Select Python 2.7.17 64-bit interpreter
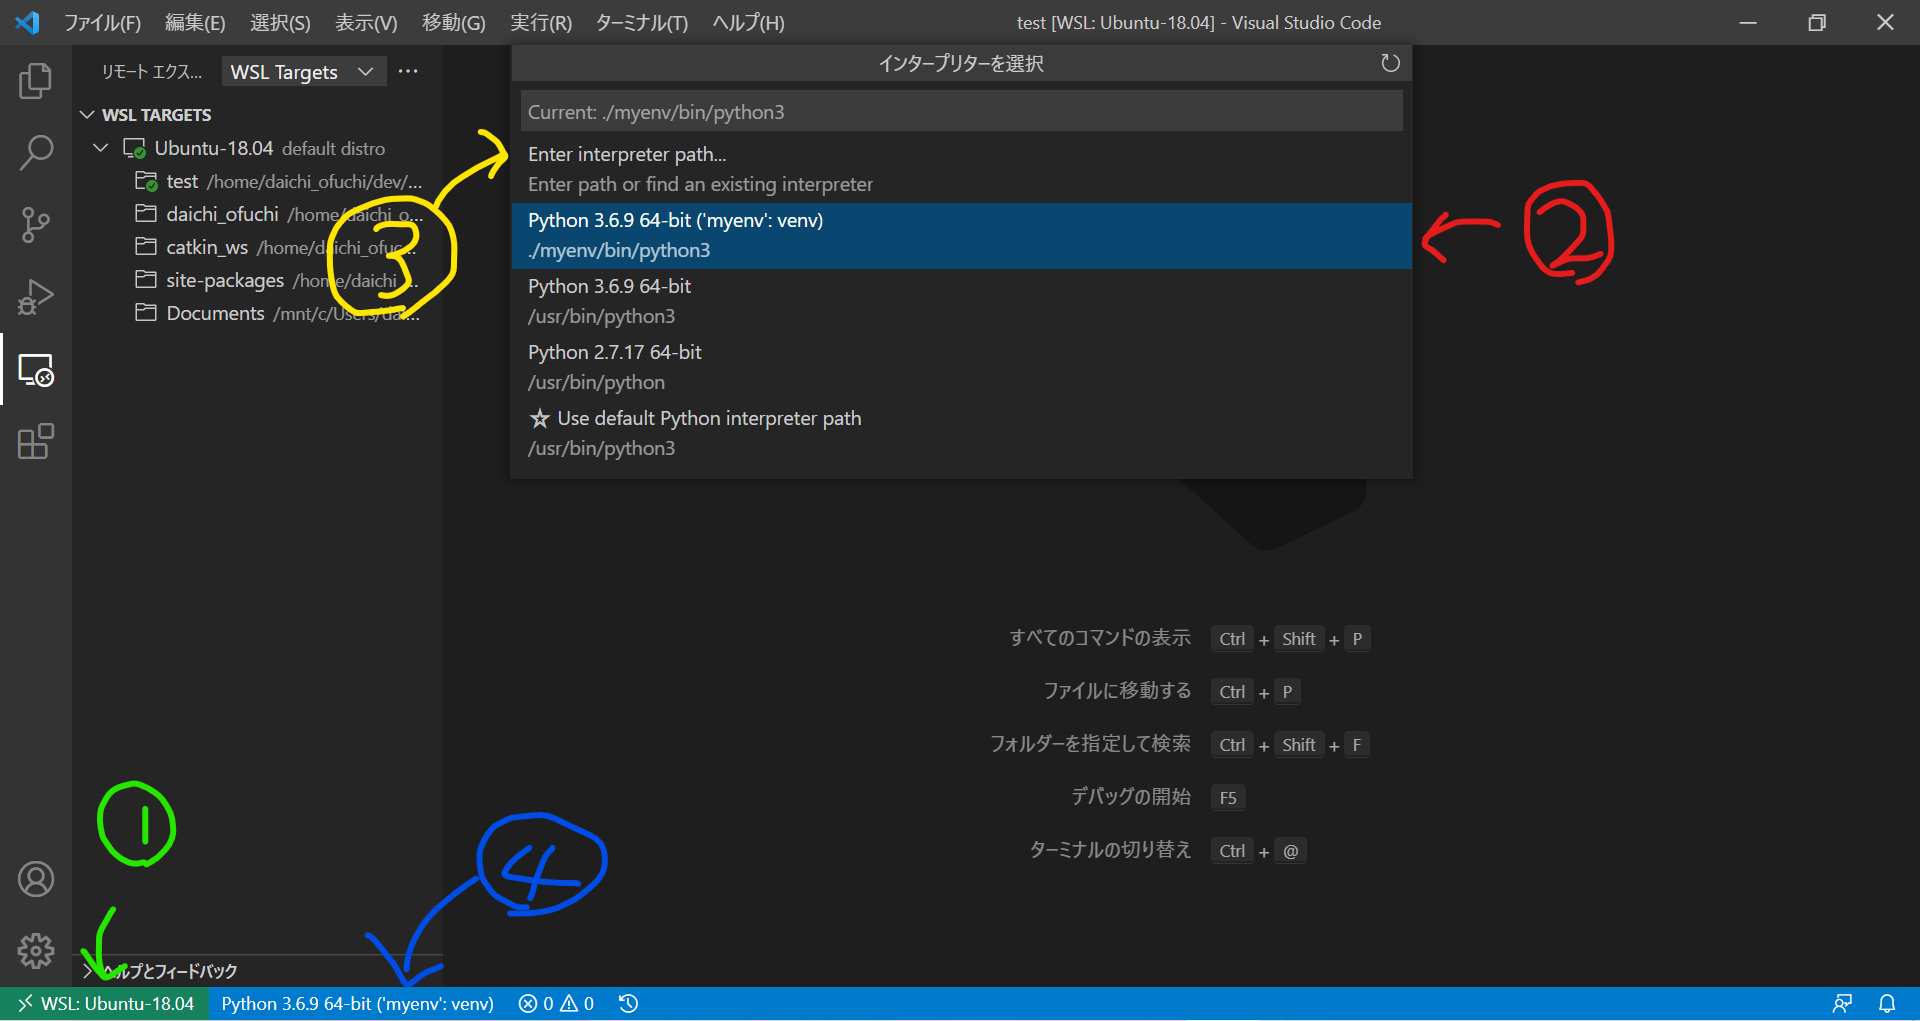1920x1021 pixels. (961, 367)
